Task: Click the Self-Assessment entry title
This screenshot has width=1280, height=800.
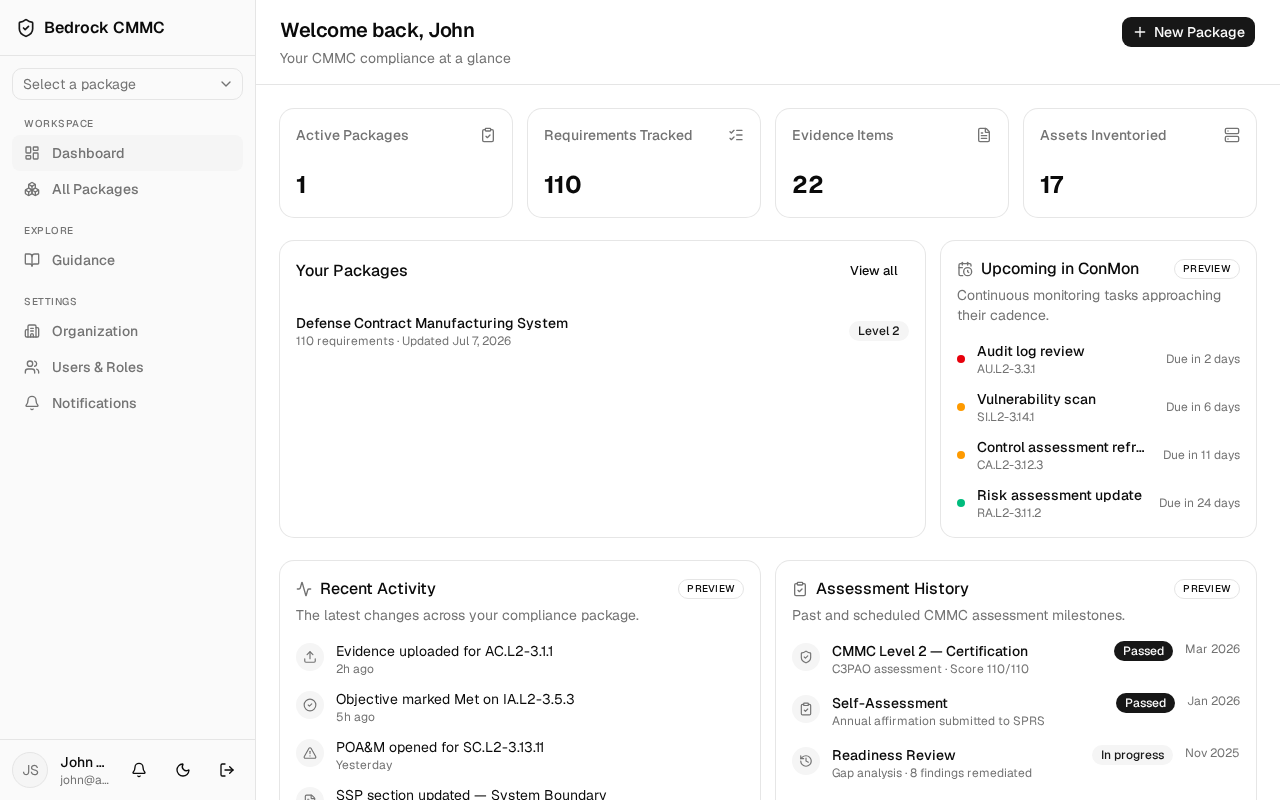Action: coord(890,703)
